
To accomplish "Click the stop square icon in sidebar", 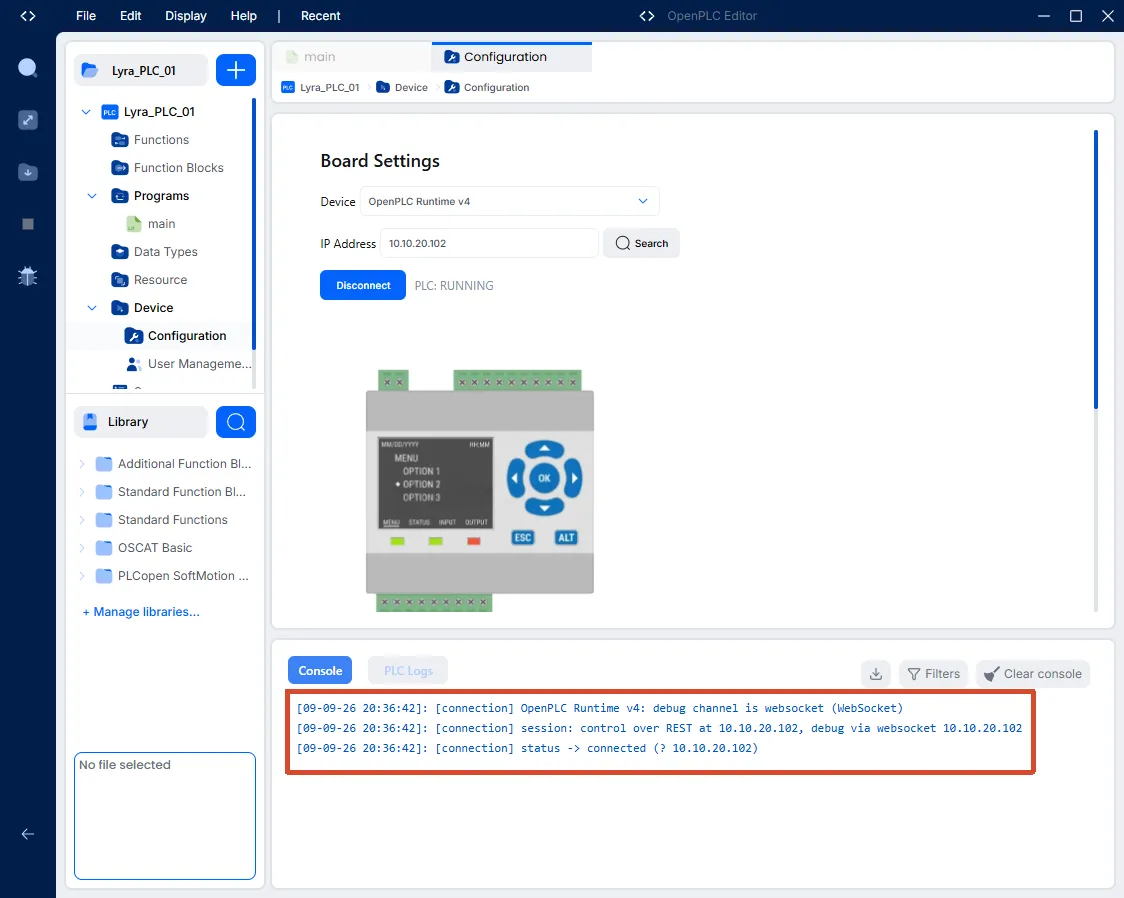I will click(x=28, y=224).
